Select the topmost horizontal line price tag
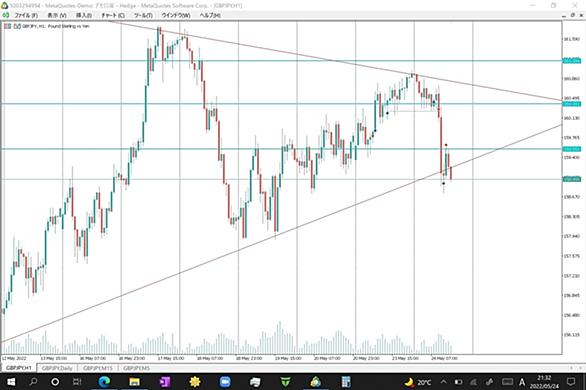Screen dimensions: 586x390 pyautogui.click(x=572, y=61)
